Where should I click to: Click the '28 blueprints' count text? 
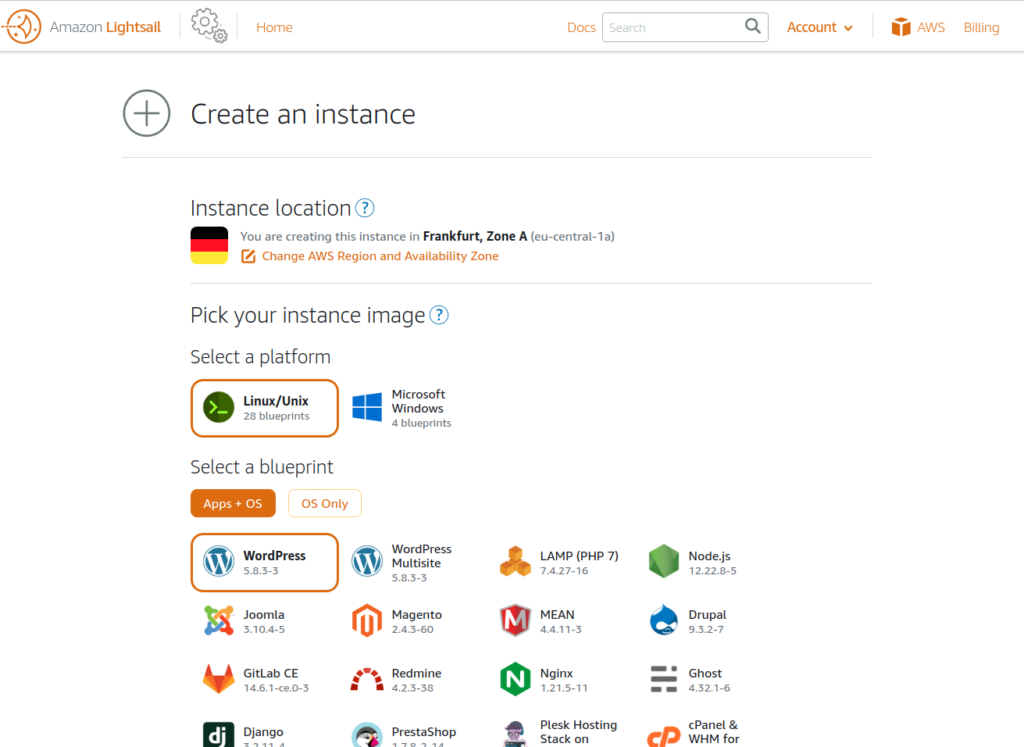point(276,416)
